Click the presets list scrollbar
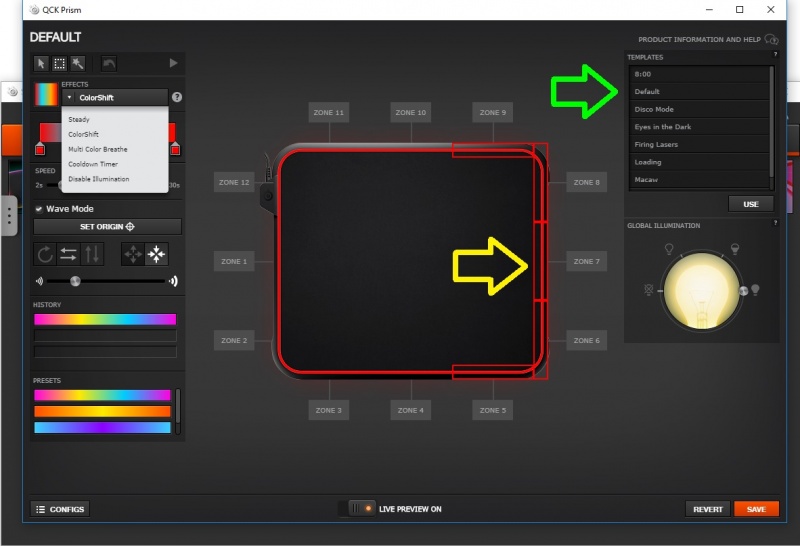Image resolution: width=800 pixels, height=546 pixels. point(178,406)
